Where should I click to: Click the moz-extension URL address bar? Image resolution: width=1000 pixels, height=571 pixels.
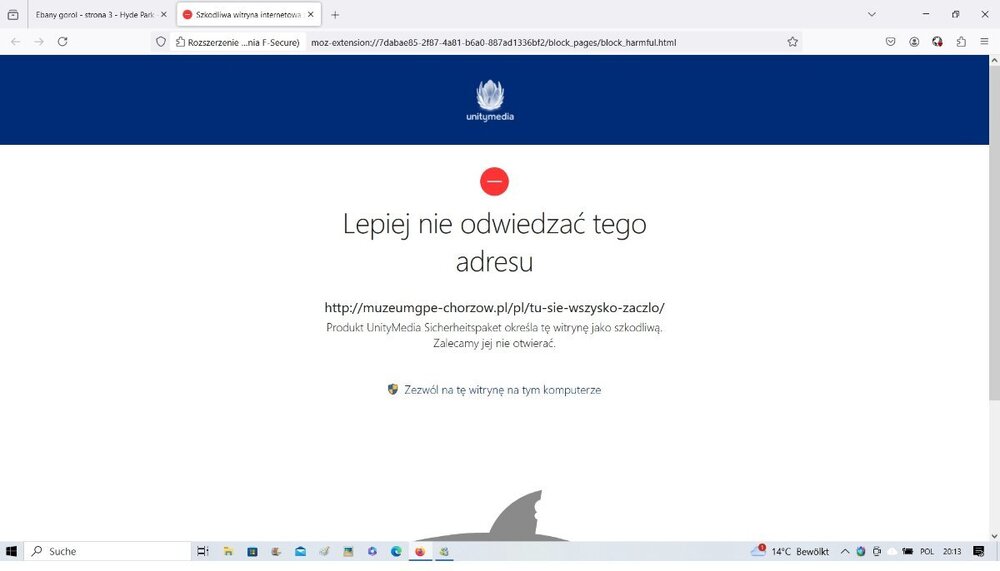[x=540, y=42]
